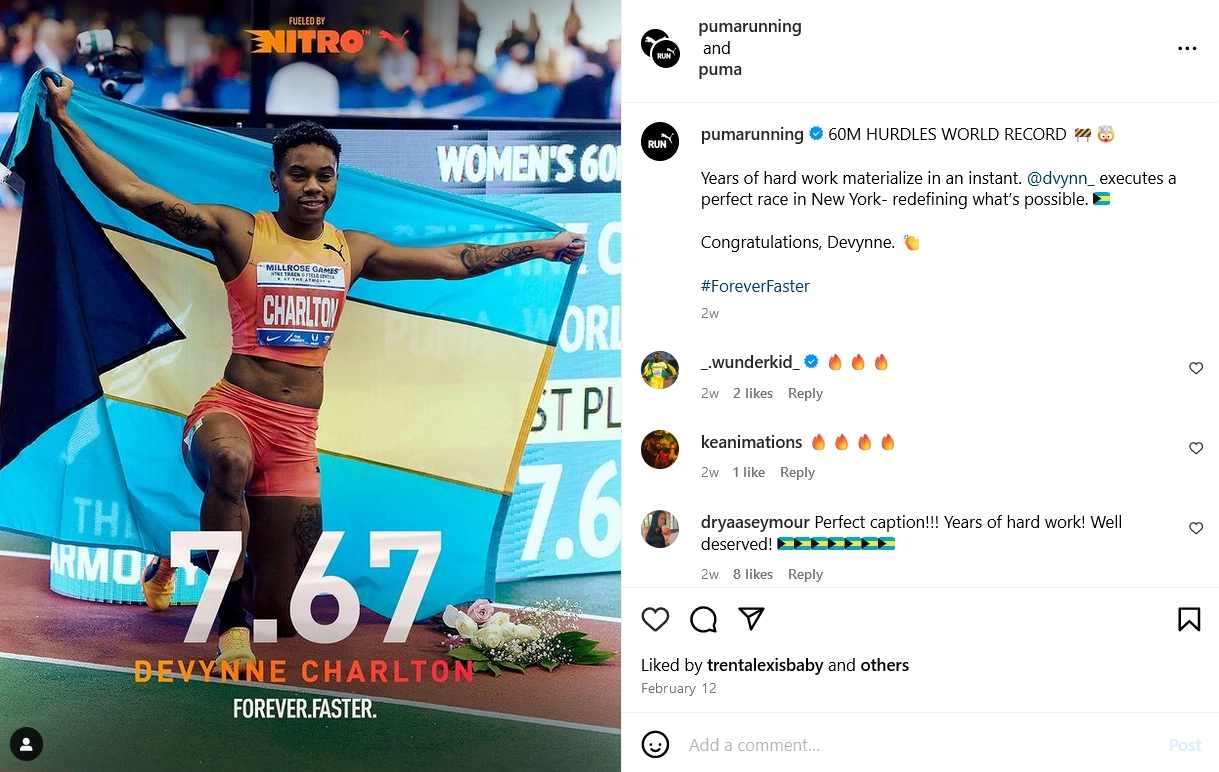The width and height of the screenshot is (1219, 772).
Task: Like the post with the heart icon
Action: click(x=655, y=620)
